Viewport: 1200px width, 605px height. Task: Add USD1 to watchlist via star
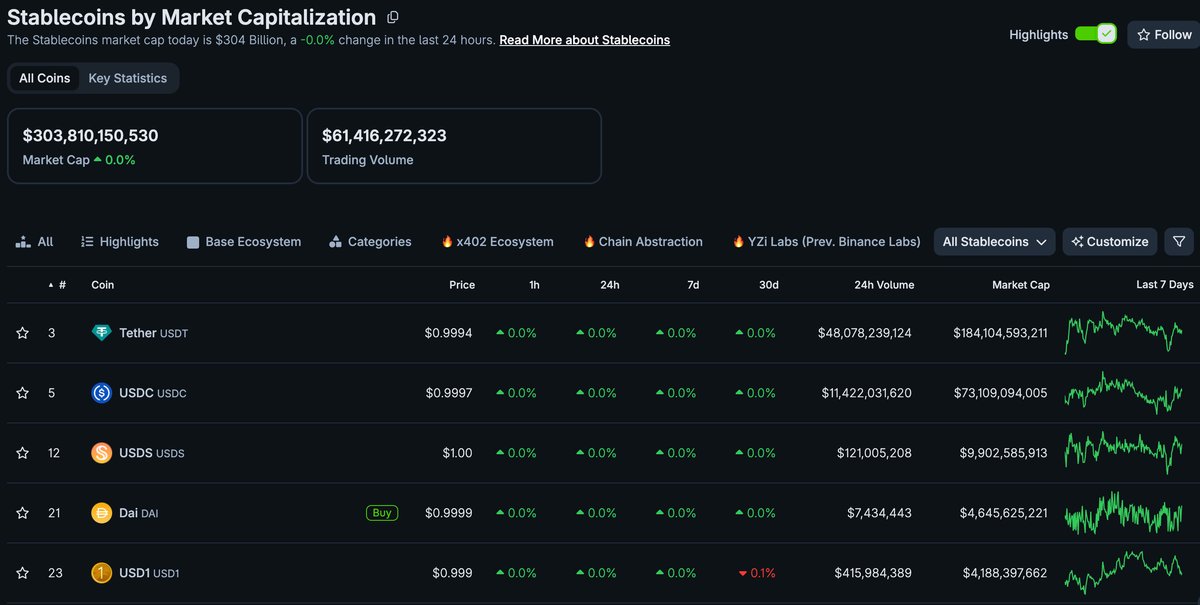(x=22, y=573)
